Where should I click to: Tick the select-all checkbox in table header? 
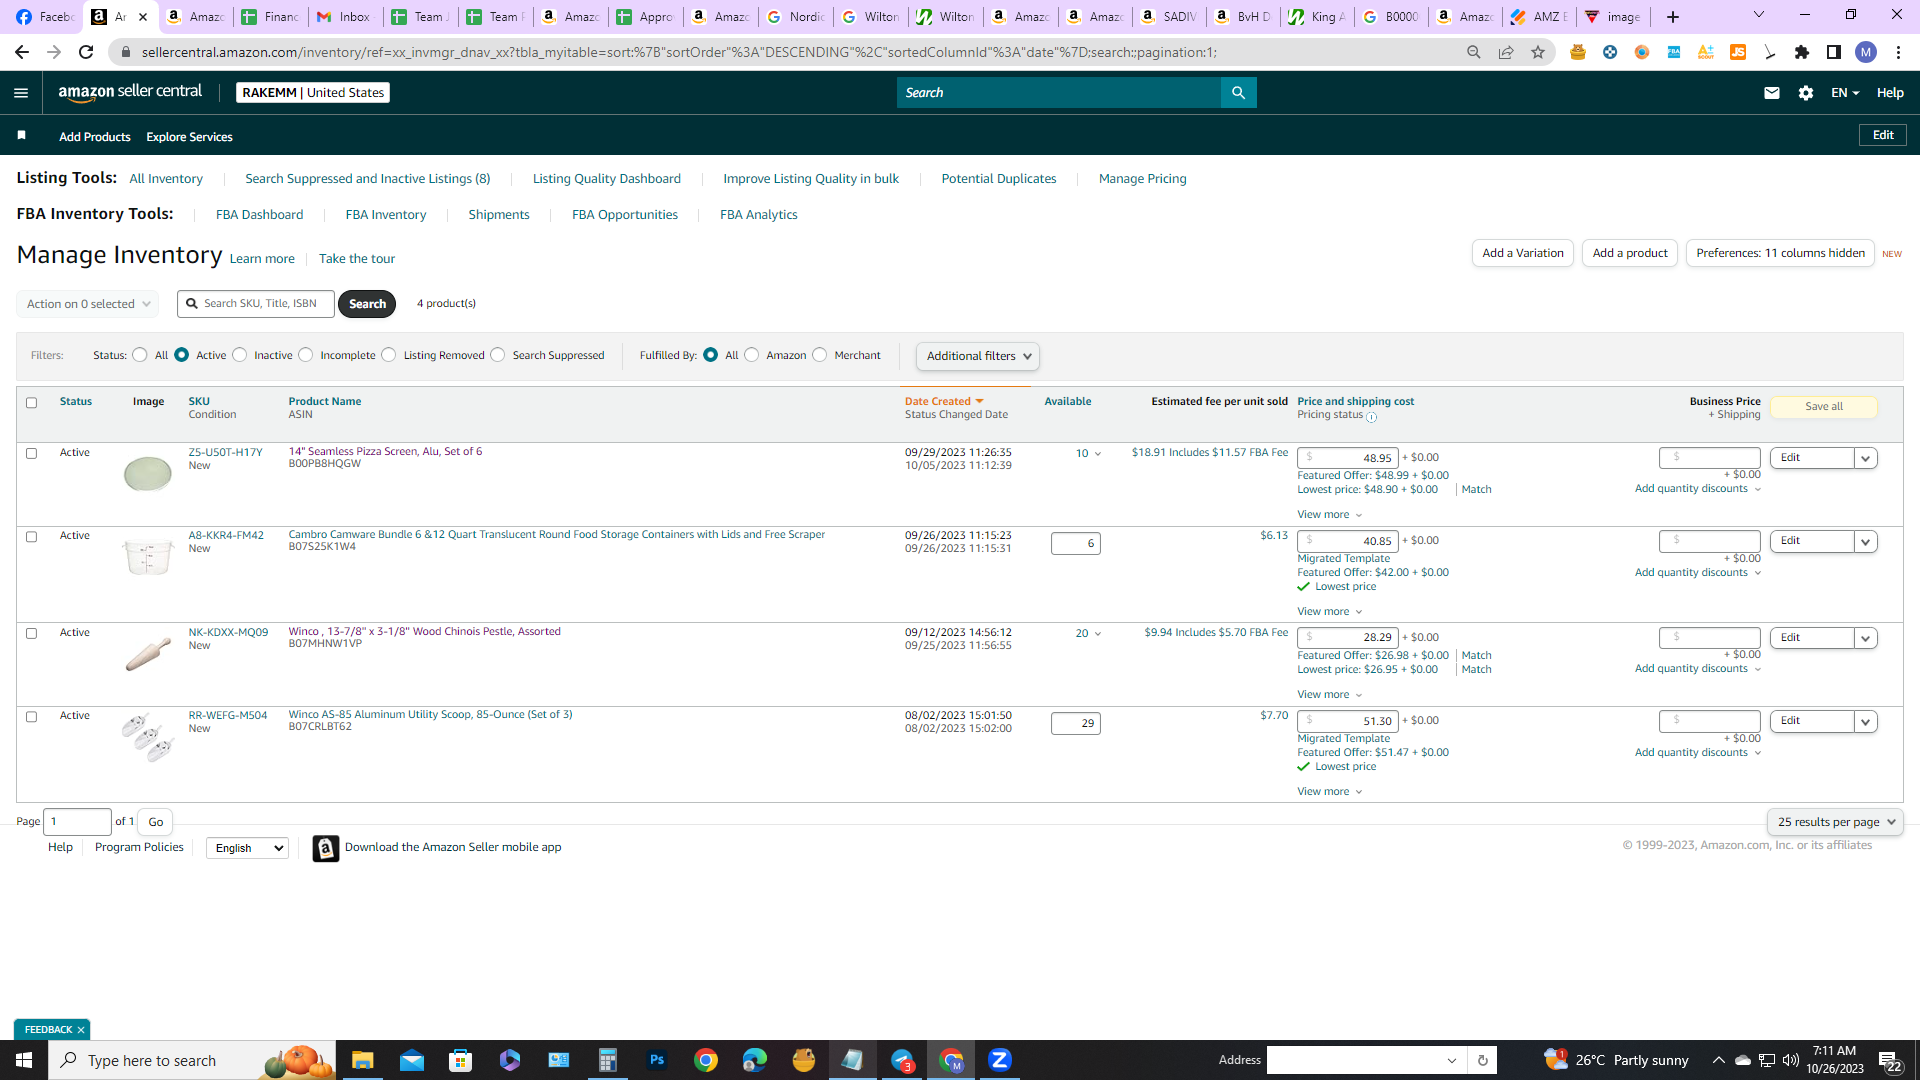point(31,403)
